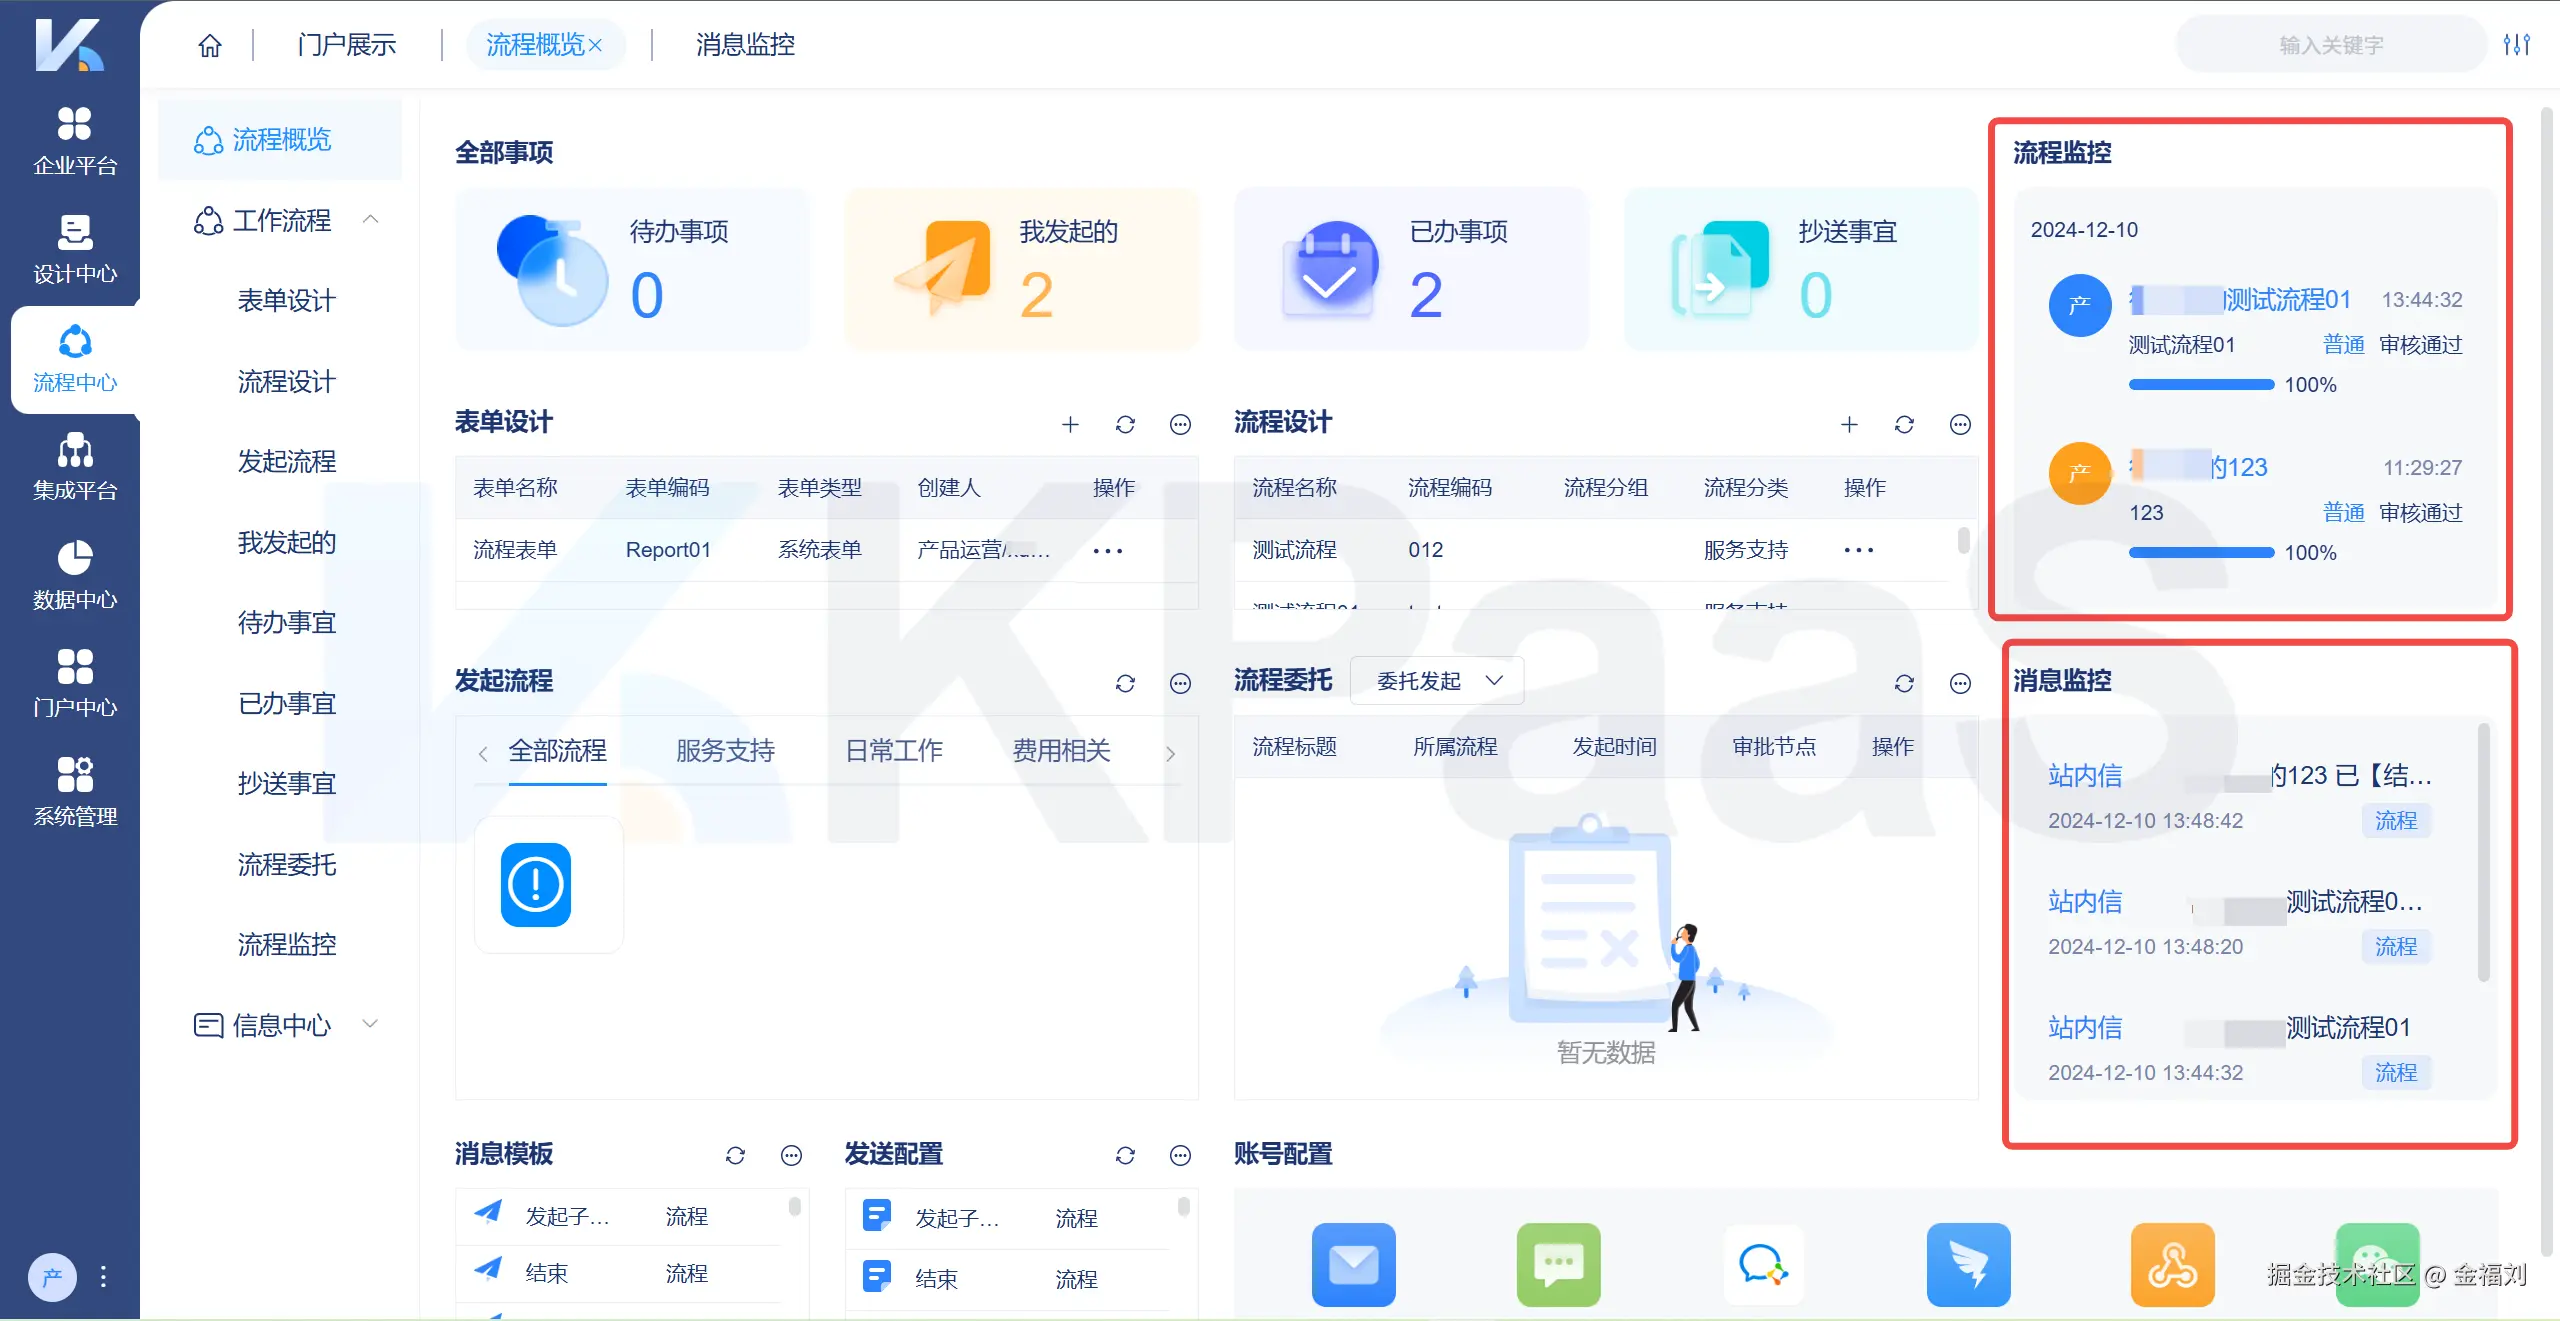Click the plus icon in 表单设计 panel
This screenshot has height=1321, width=2560.
[1070, 425]
